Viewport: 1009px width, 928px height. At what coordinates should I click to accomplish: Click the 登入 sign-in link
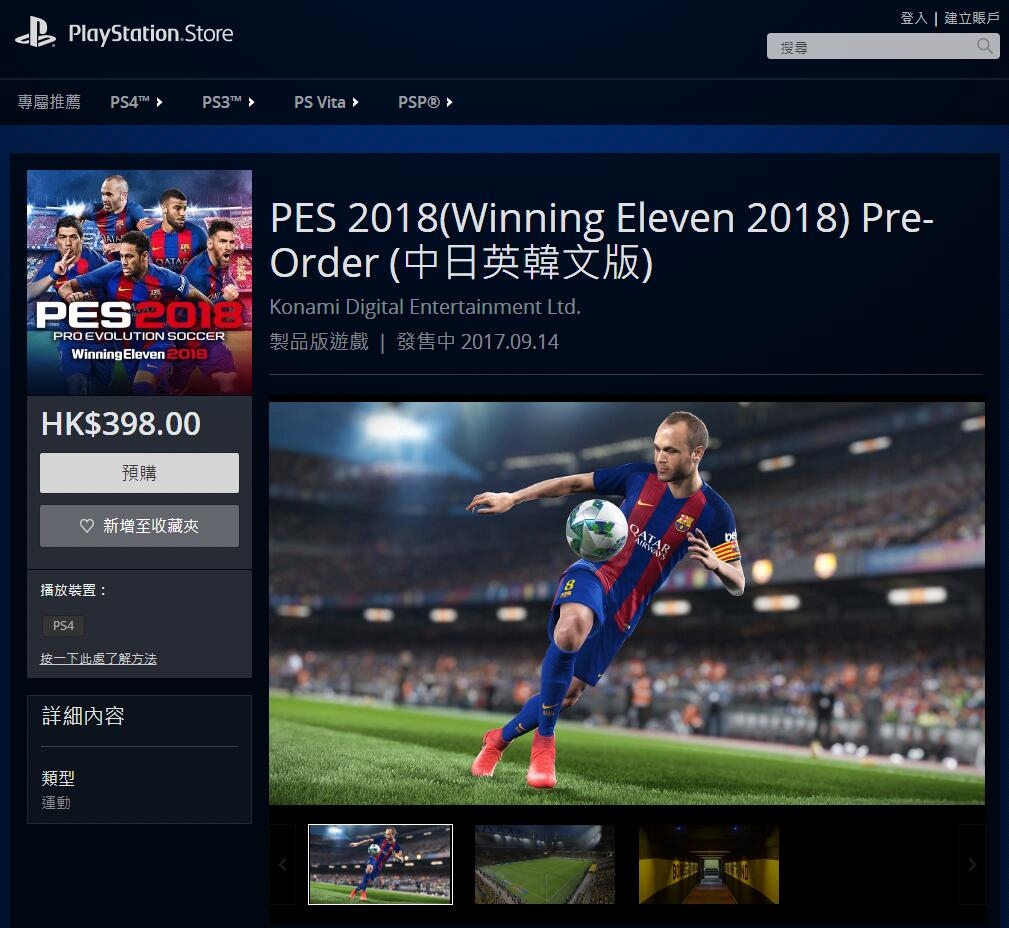(913, 17)
